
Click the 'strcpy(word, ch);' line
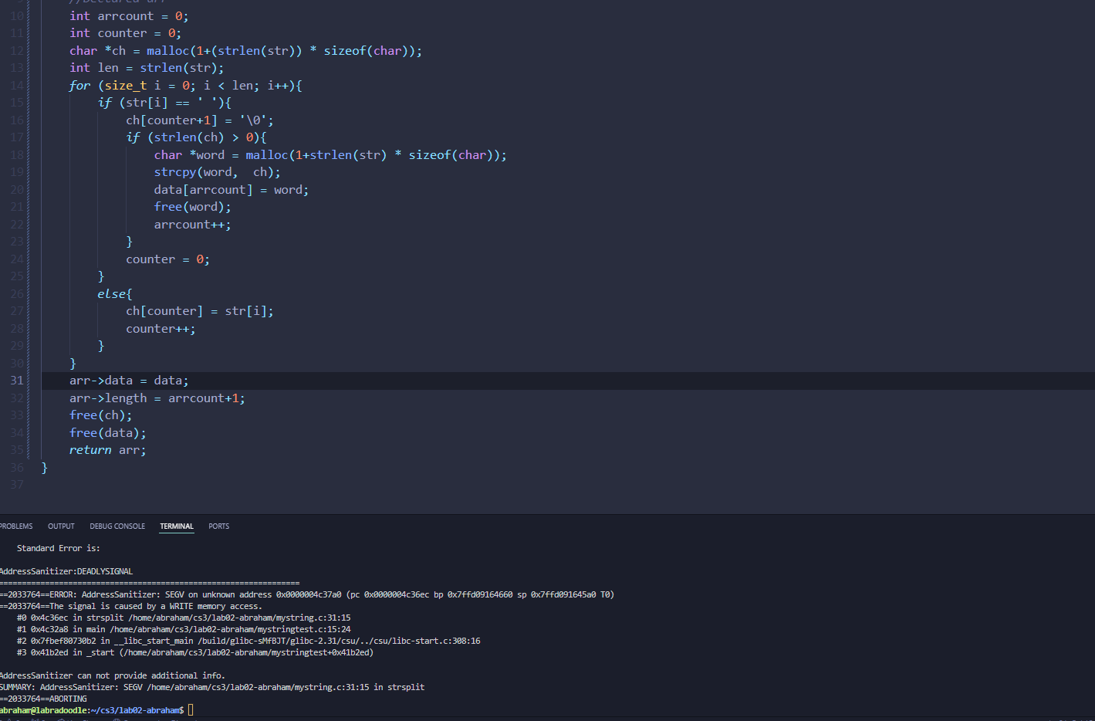point(217,172)
